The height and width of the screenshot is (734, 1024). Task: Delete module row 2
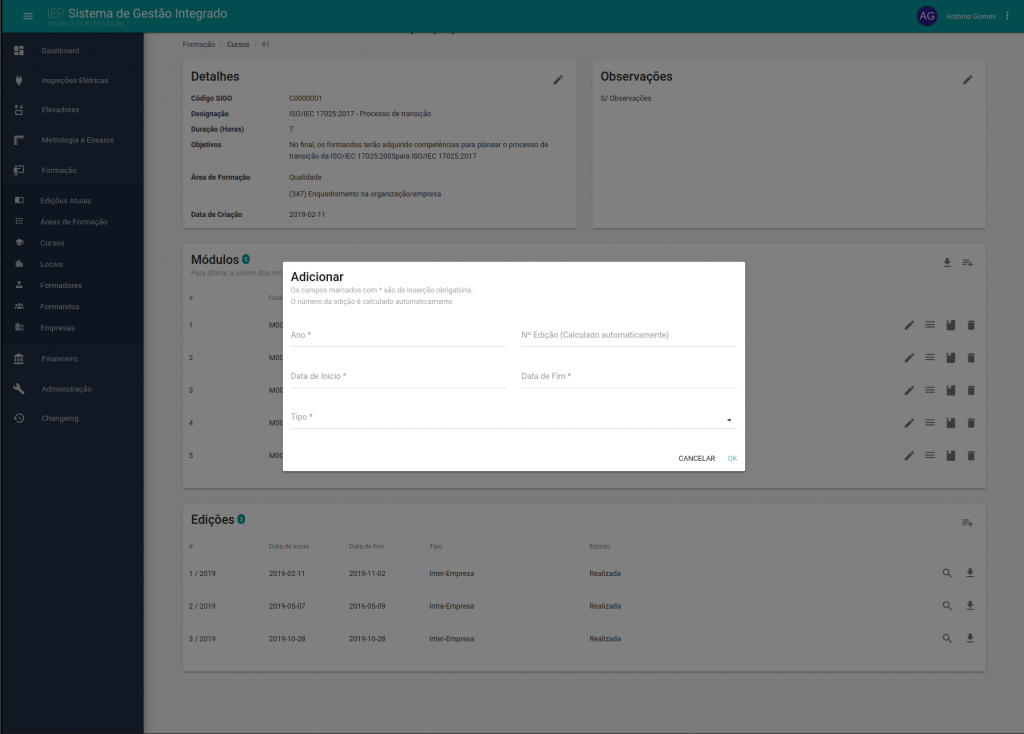tap(971, 358)
